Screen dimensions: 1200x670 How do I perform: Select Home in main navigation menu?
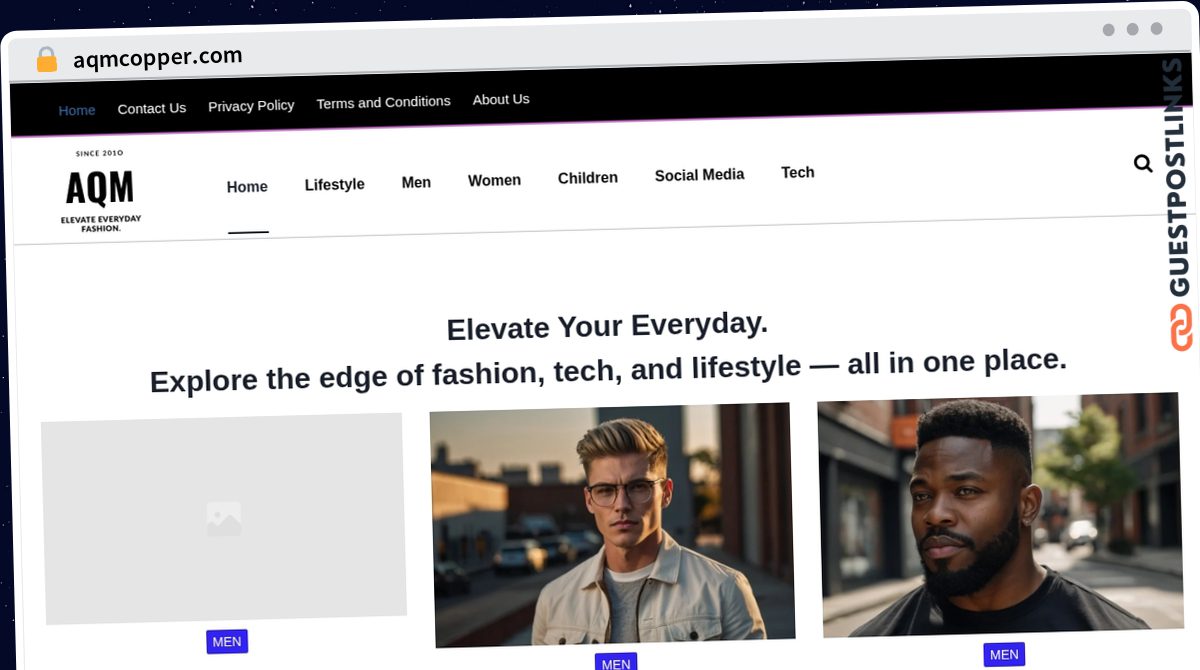click(x=247, y=187)
